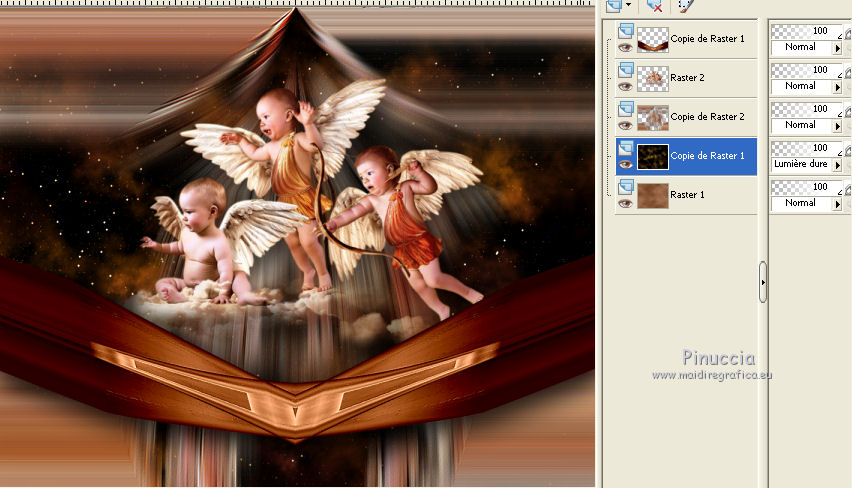Click the dark starry highlighted layer thumbnail
This screenshot has width=852, height=488.
pyautogui.click(x=653, y=157)
